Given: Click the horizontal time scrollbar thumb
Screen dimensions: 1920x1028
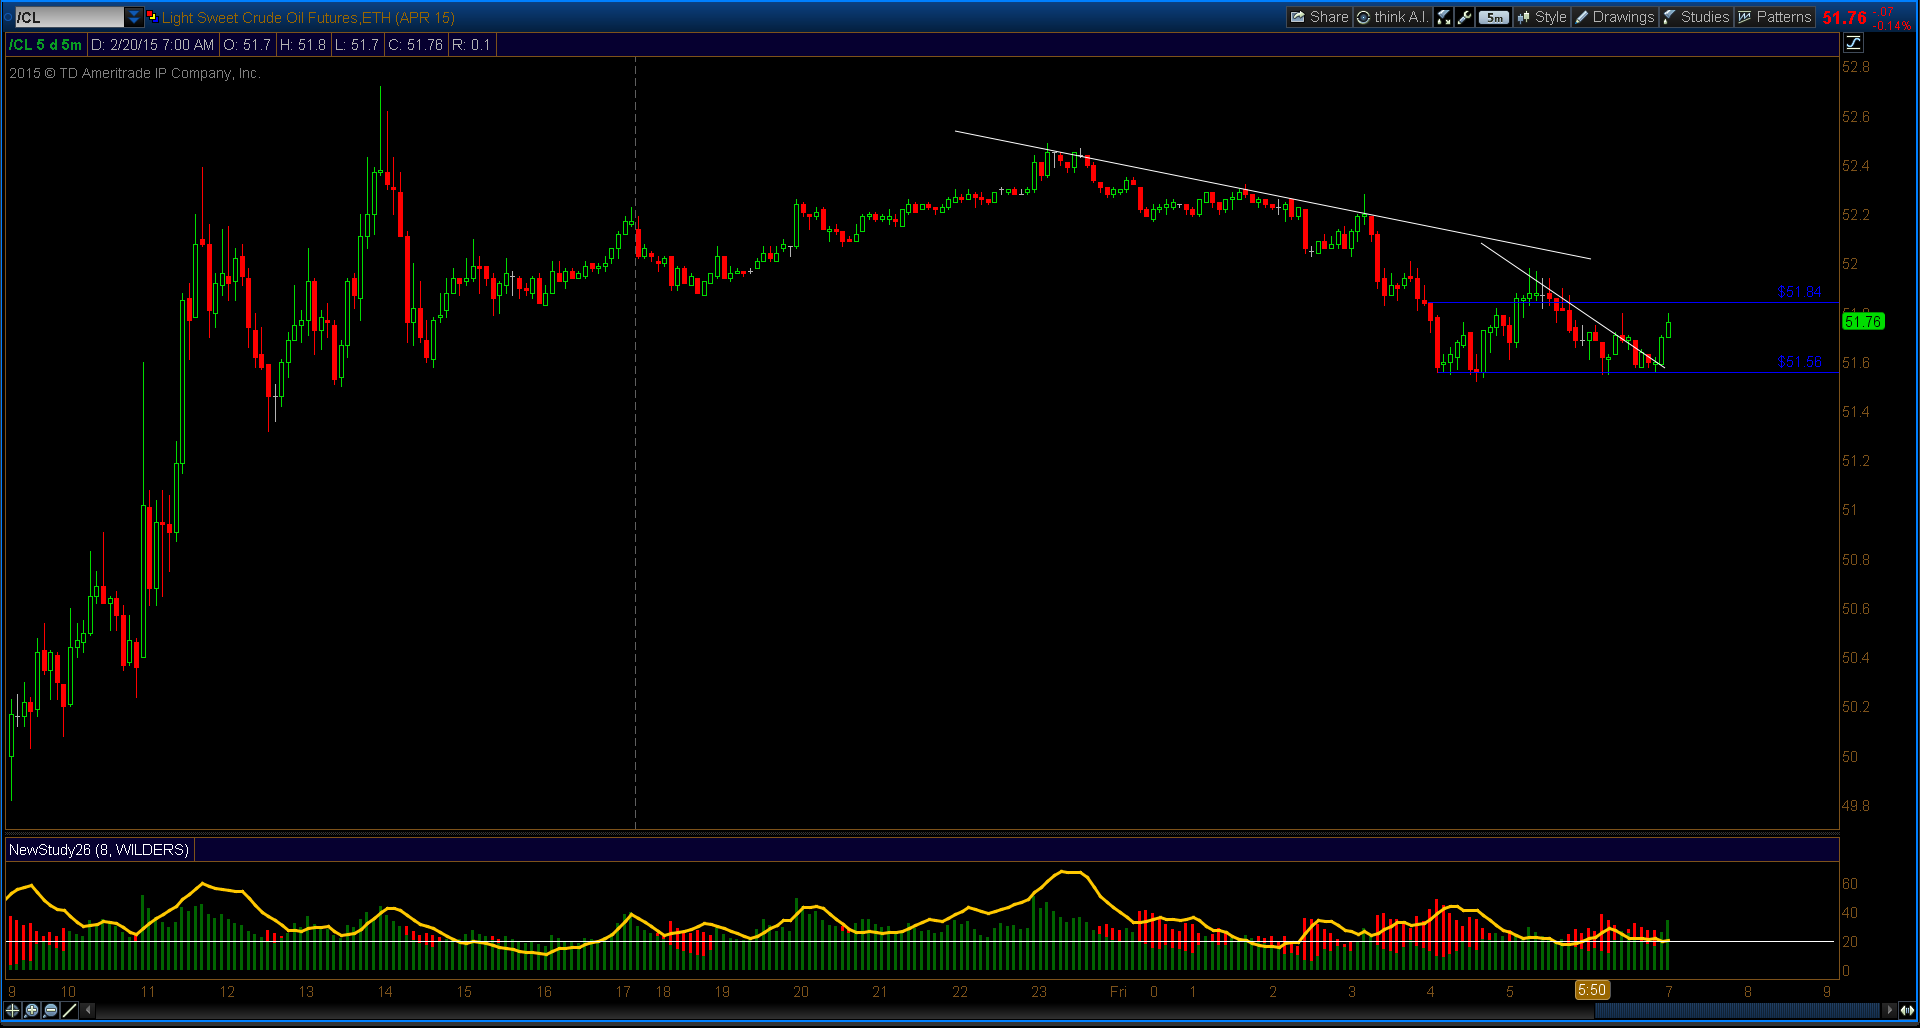Looking at the screenshot, I should click(1737, 1010).
